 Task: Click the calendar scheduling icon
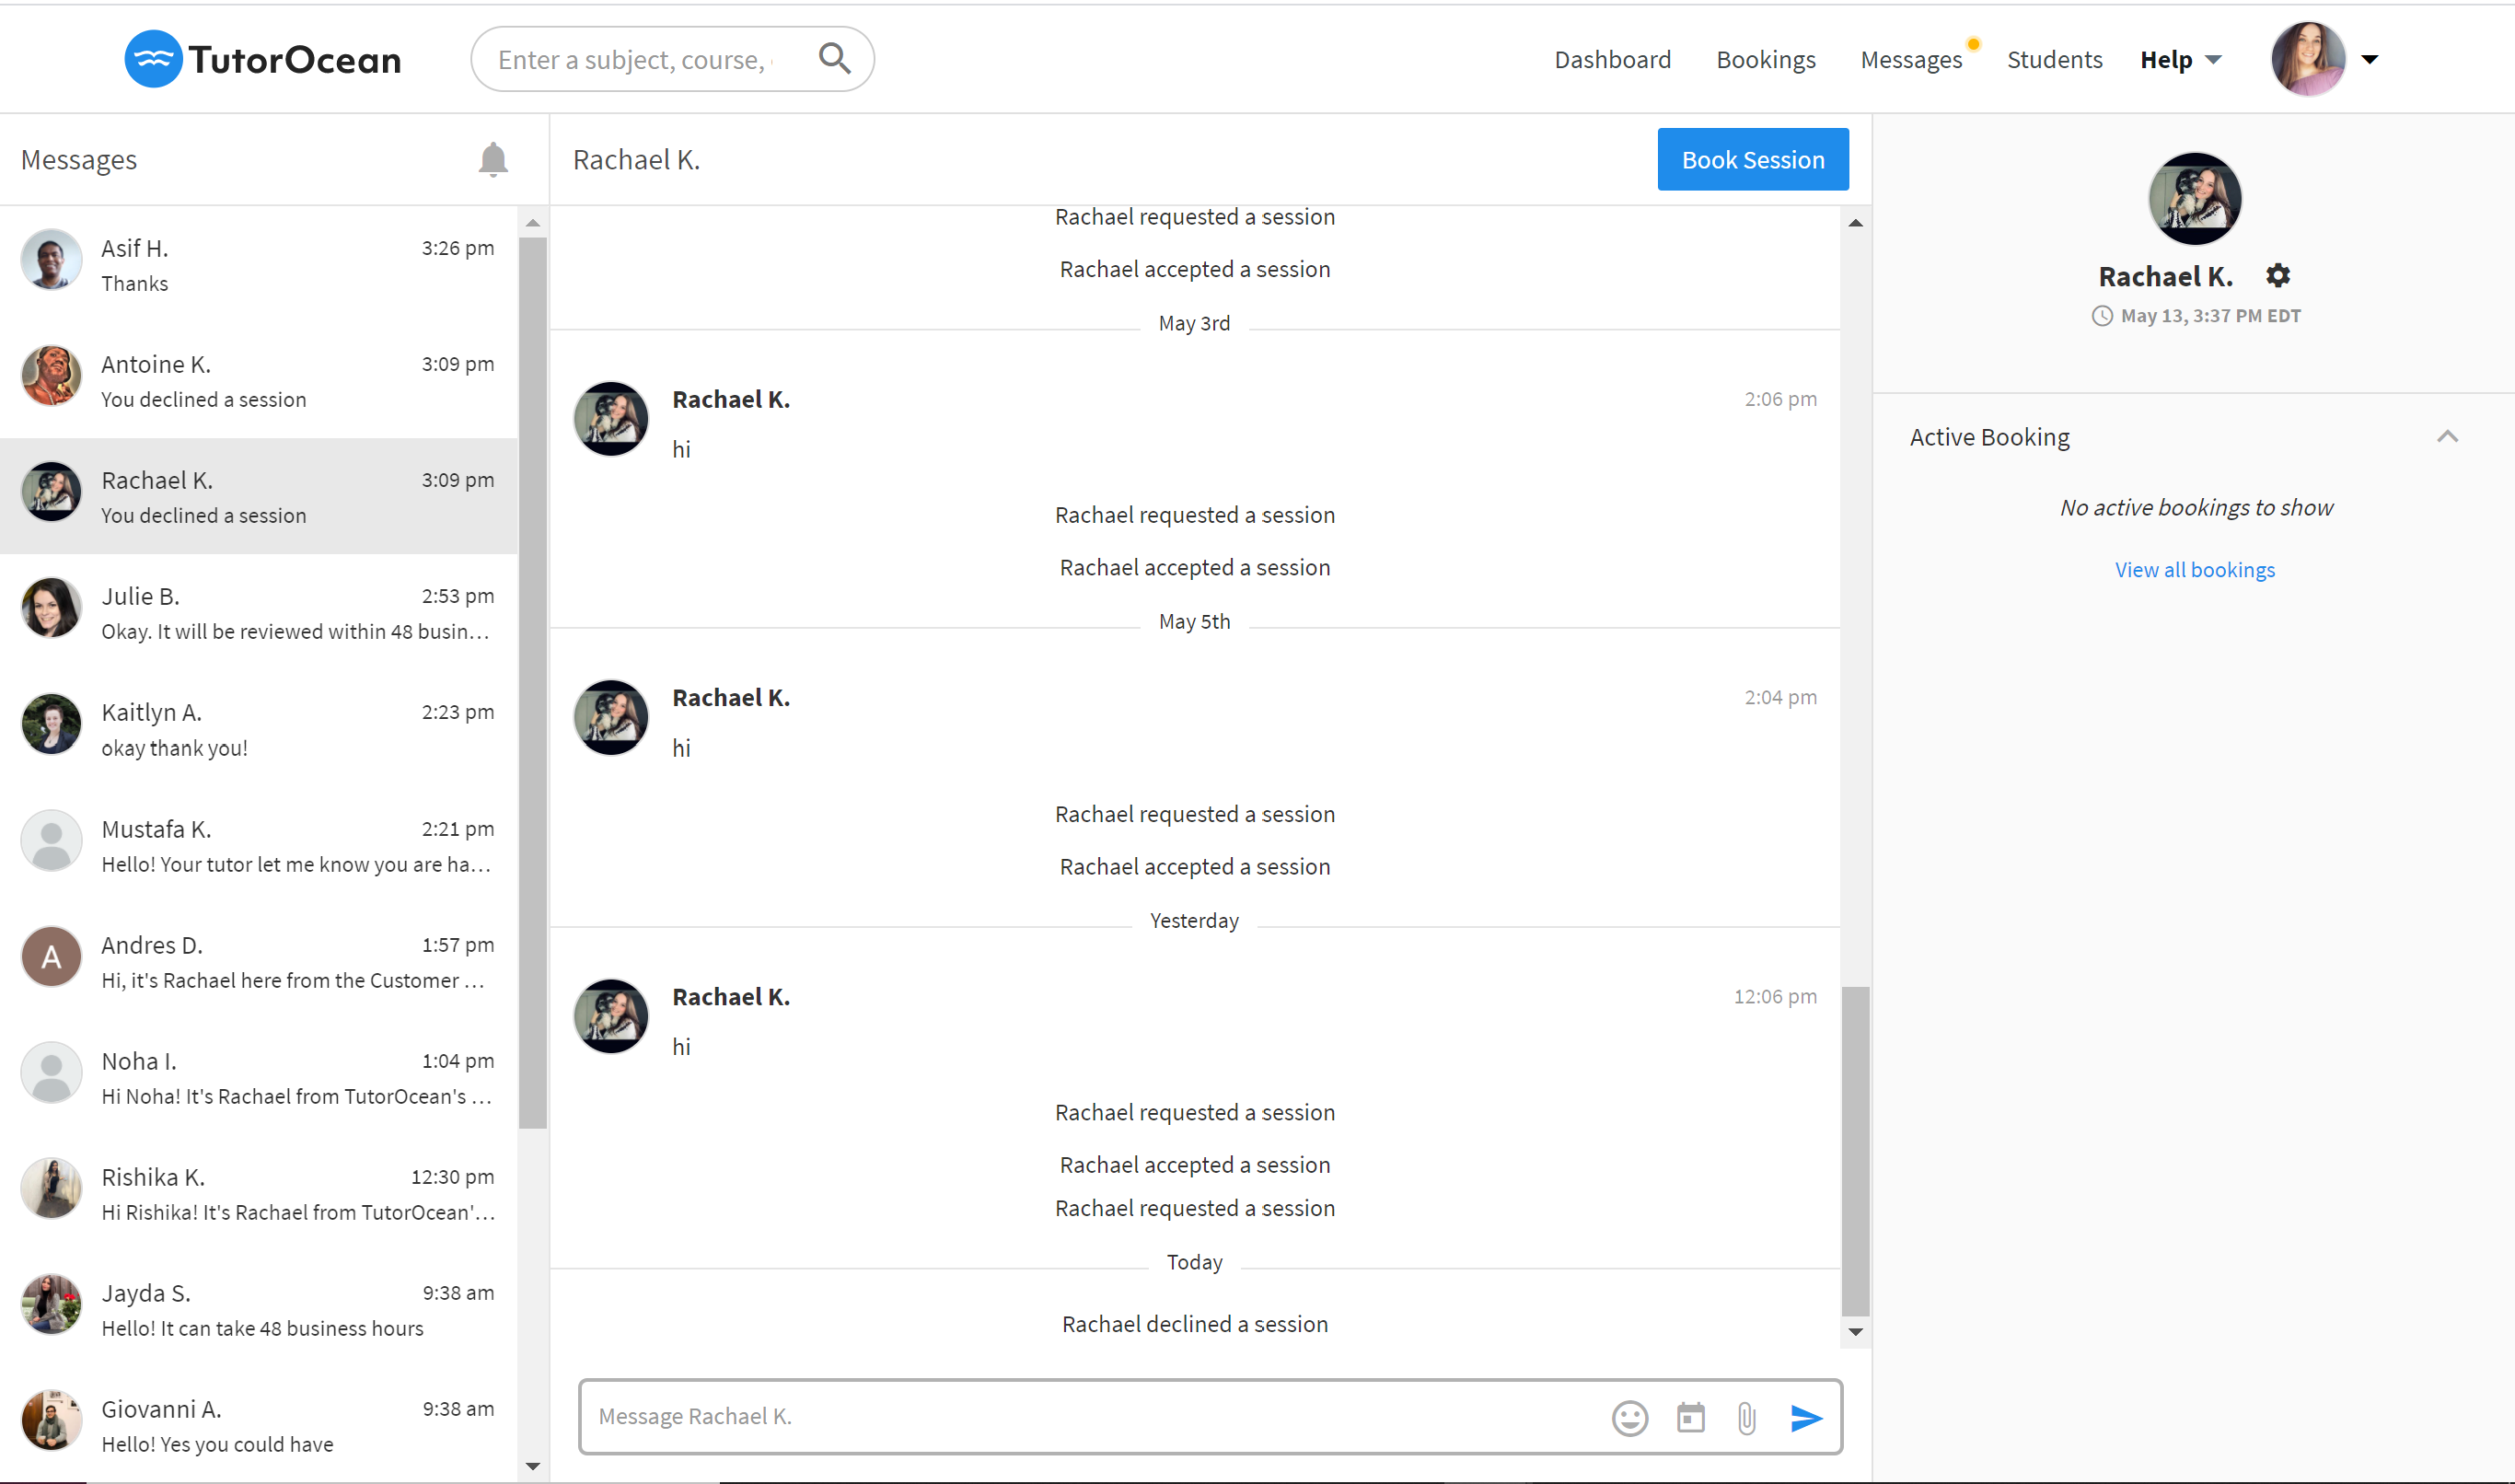click(x=1690, y=1417)
